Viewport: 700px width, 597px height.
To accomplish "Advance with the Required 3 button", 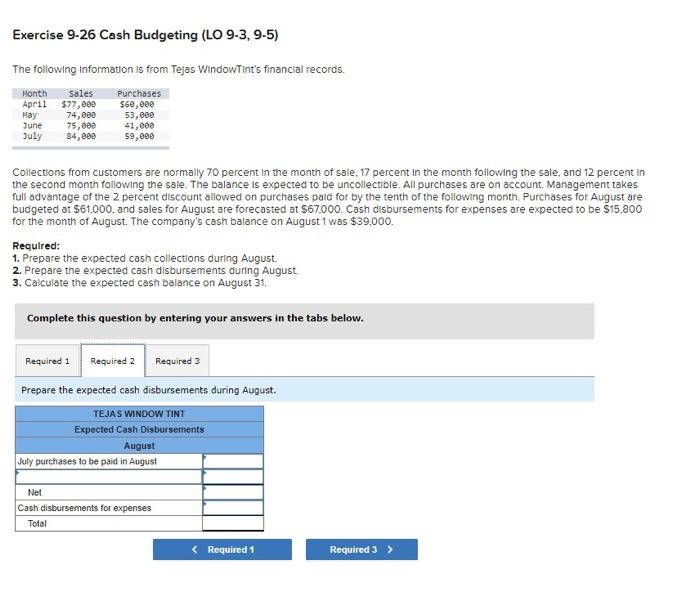I will [362, 549].
